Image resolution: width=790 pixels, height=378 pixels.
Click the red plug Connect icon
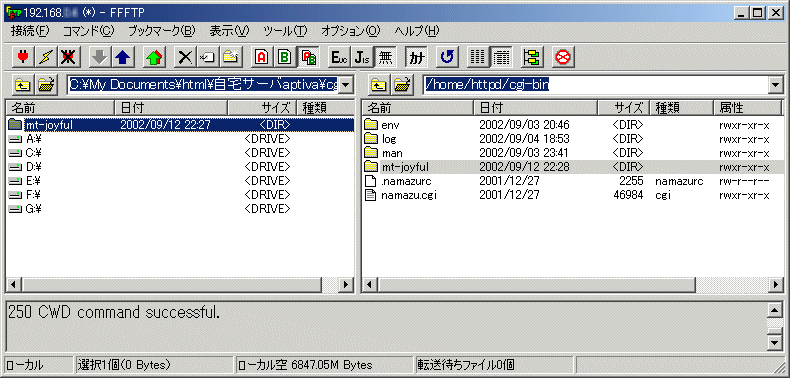[22, 57]
